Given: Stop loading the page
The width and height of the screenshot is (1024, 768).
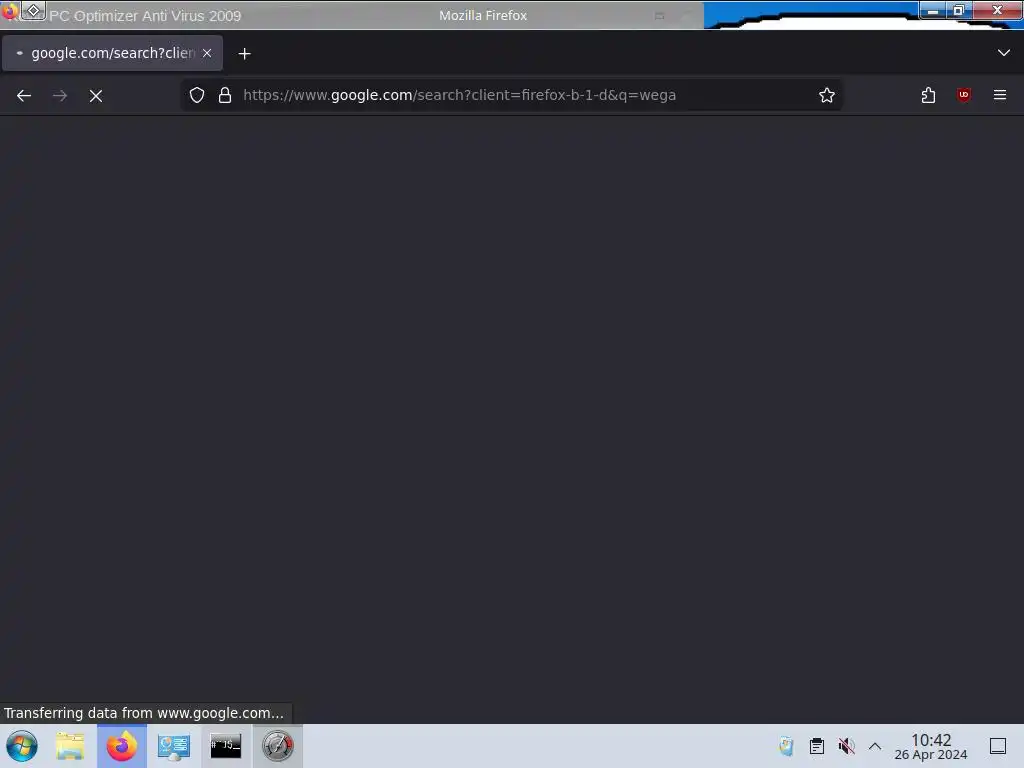Looking at the screenshot, I should [x=96, y=96].
